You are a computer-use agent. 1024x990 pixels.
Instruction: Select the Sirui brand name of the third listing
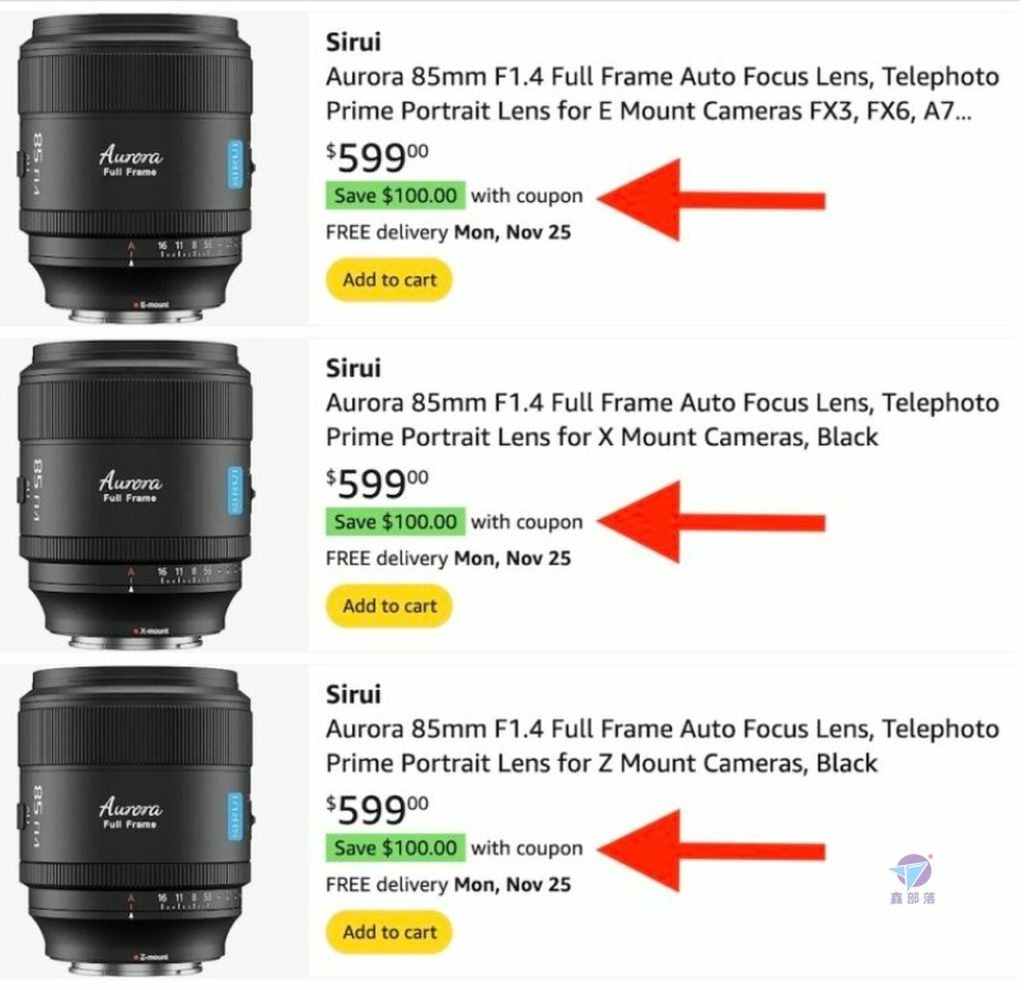(x=353, y=694)
